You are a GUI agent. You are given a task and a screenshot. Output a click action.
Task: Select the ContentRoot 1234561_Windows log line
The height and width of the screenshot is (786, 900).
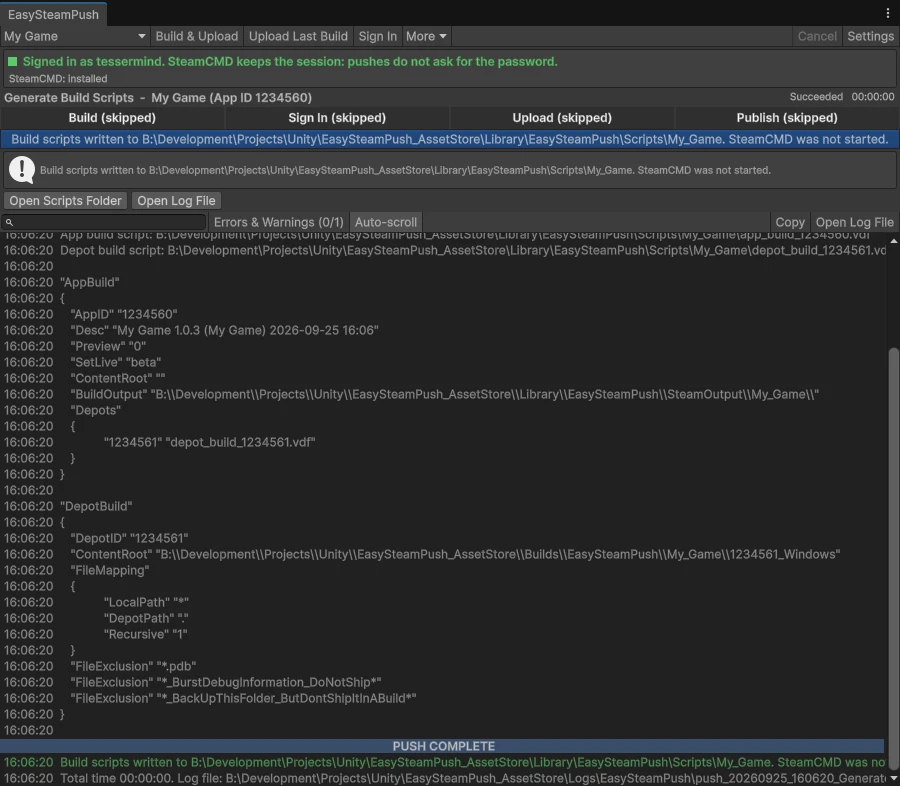(443, 555)
